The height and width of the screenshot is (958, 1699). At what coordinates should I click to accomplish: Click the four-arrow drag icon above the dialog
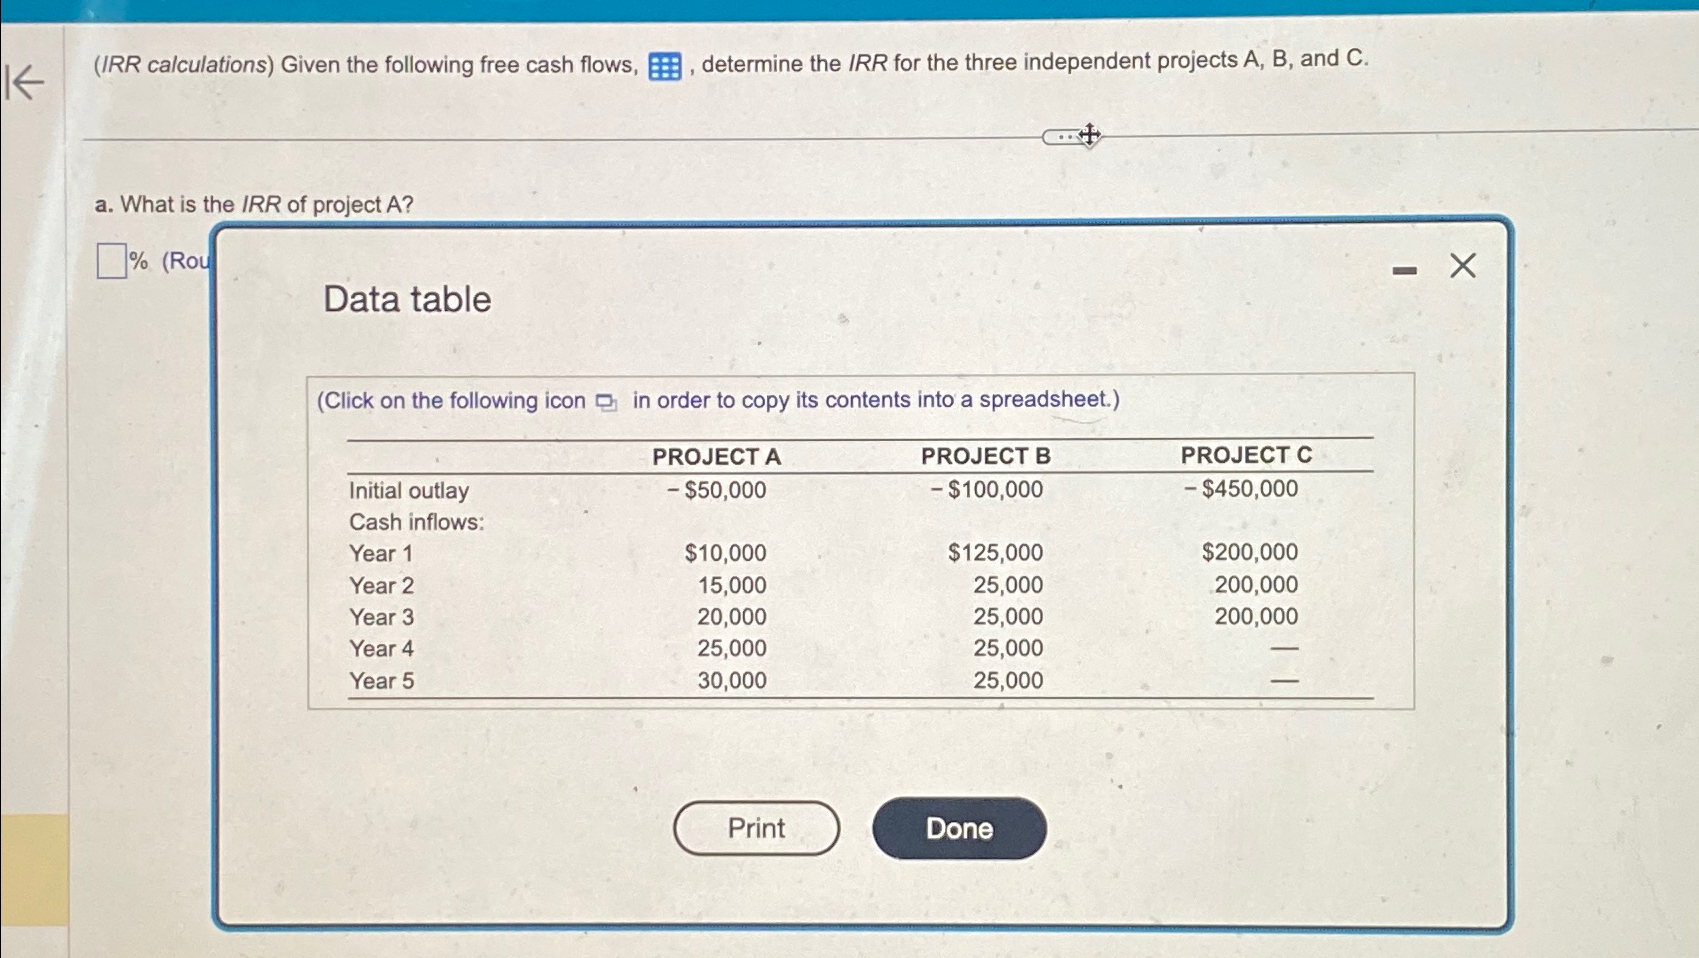[x=1088, y=134]
